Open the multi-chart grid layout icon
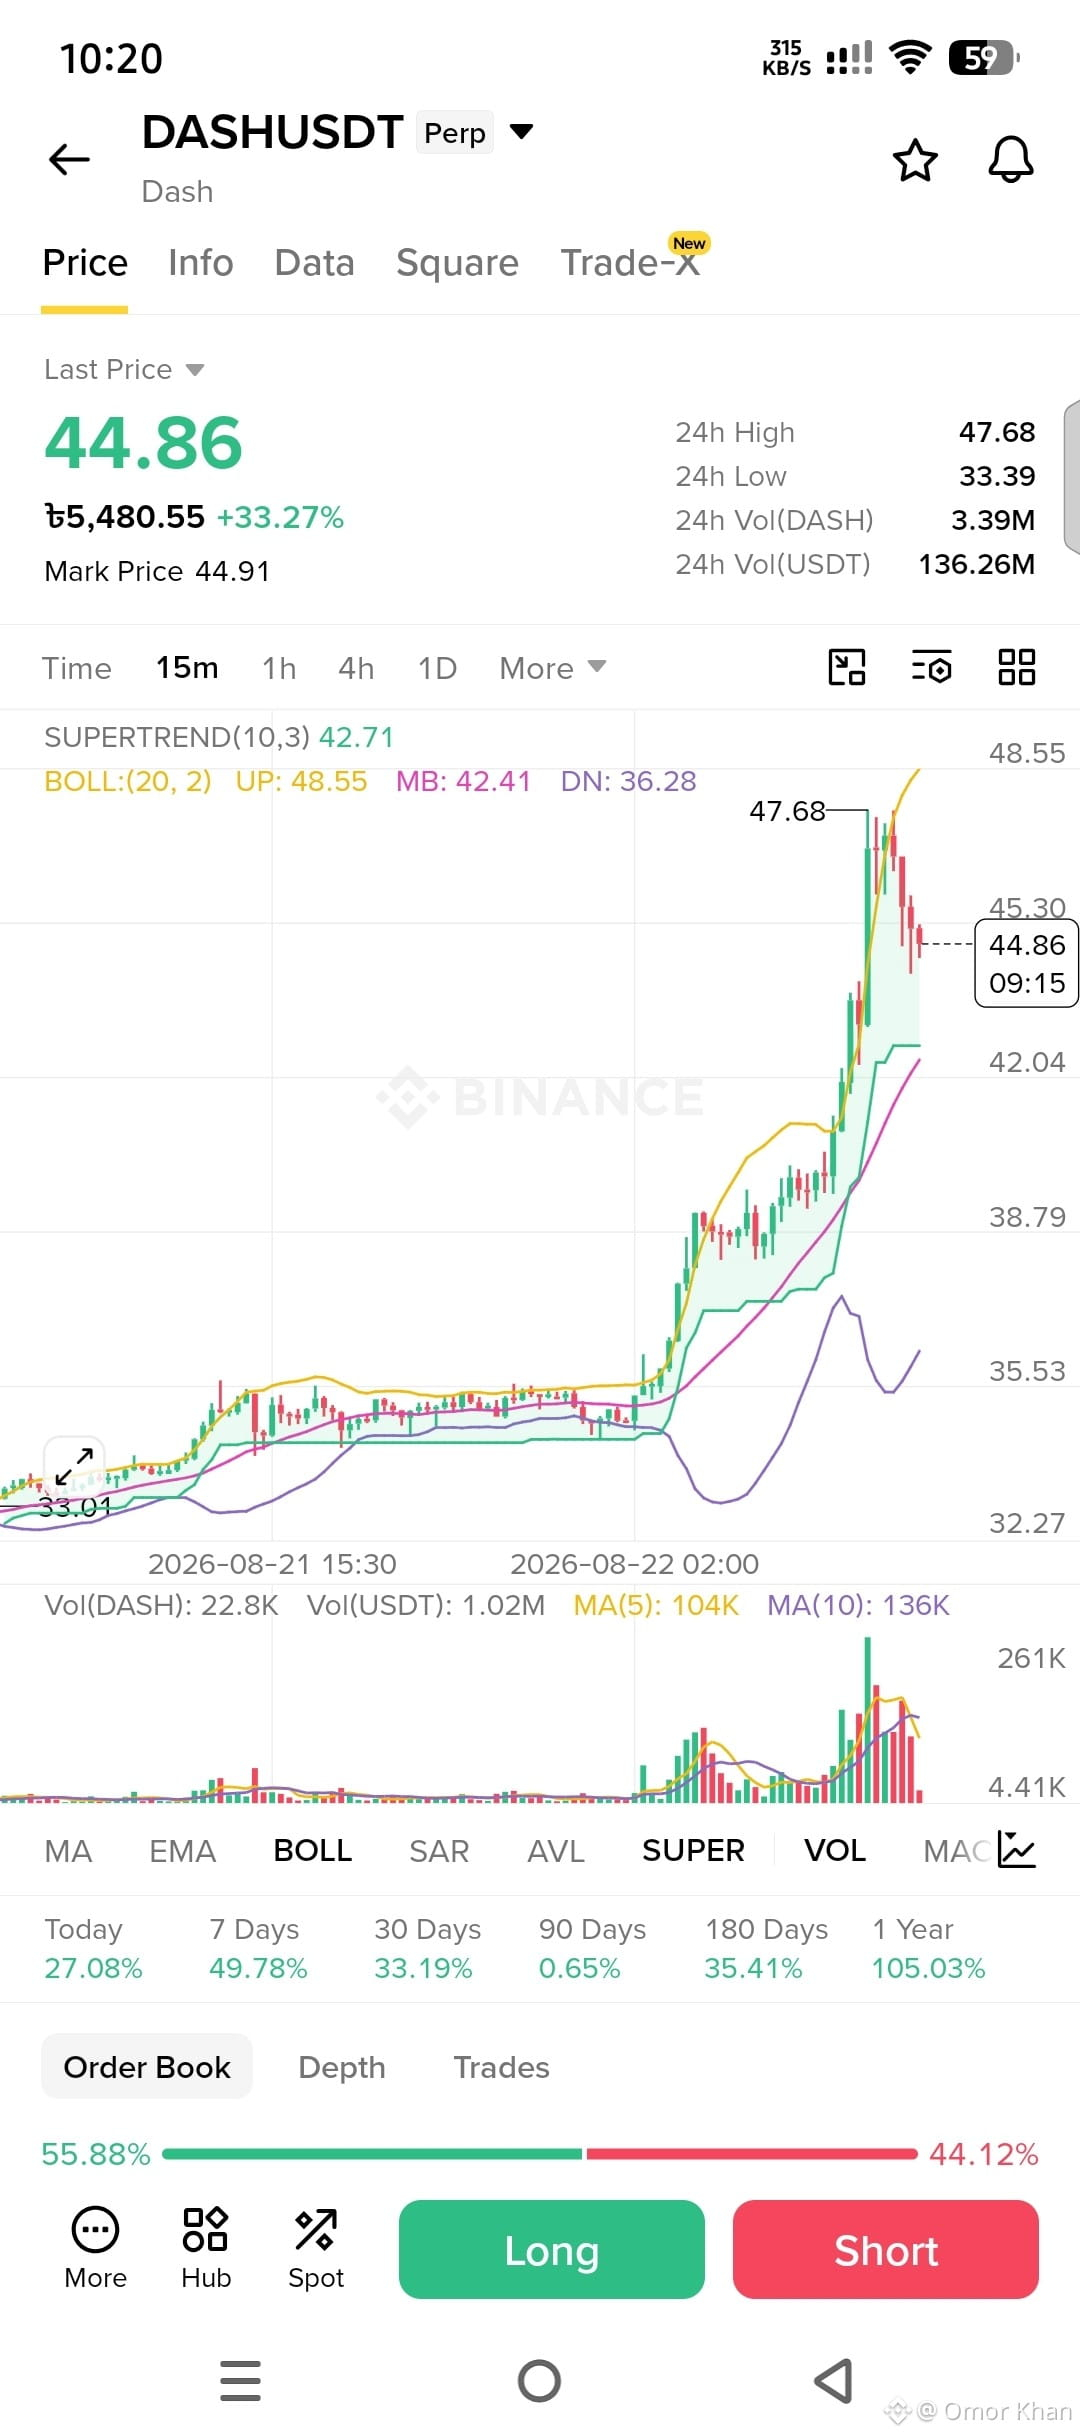1080x2436 pixels. pyautogui.click(x=1017, y=667)
